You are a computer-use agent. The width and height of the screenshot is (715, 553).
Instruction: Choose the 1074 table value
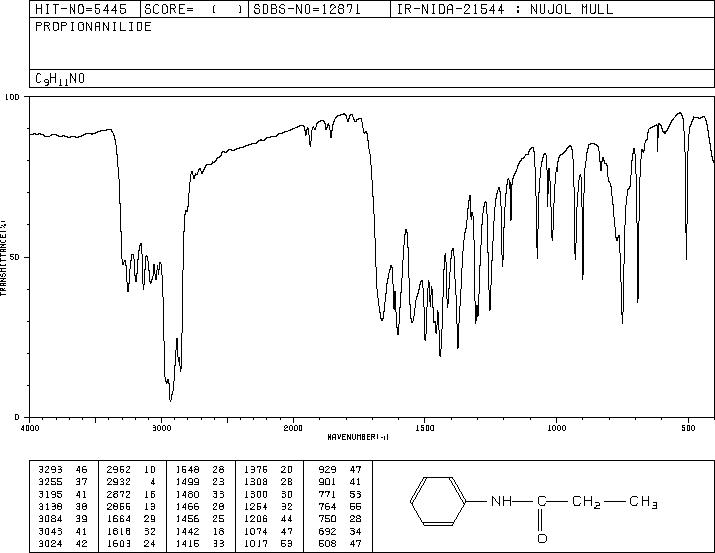tap(256, 532)
